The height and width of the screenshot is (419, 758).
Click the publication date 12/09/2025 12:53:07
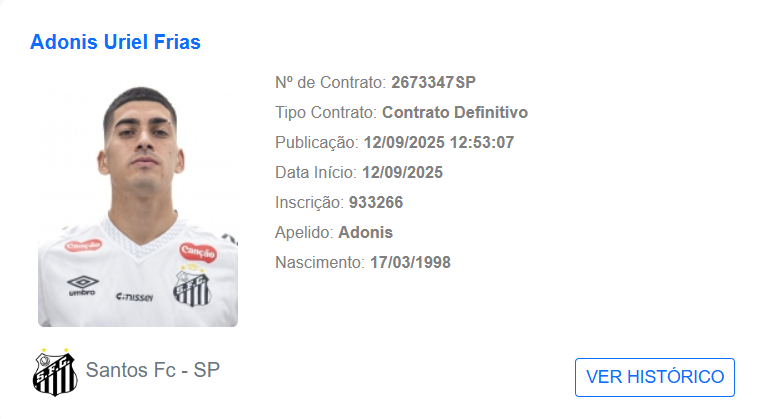[x=438, y=143]
